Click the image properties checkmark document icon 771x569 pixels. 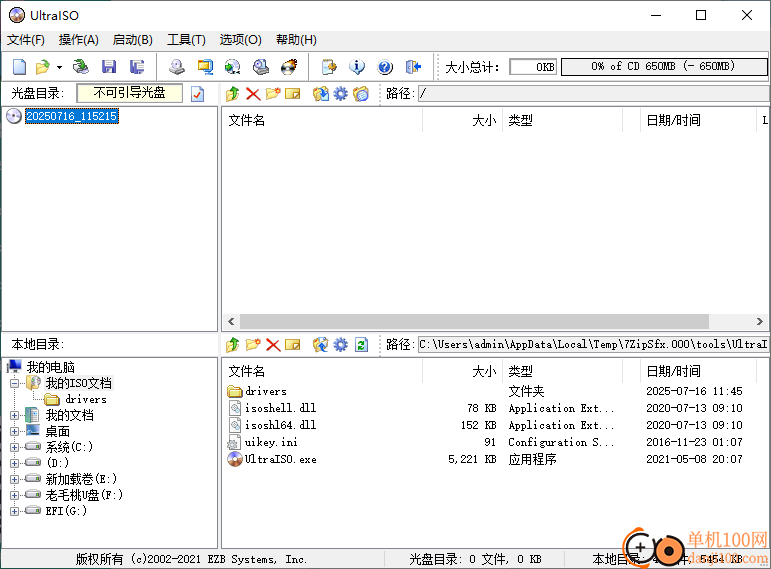(198, 93)
